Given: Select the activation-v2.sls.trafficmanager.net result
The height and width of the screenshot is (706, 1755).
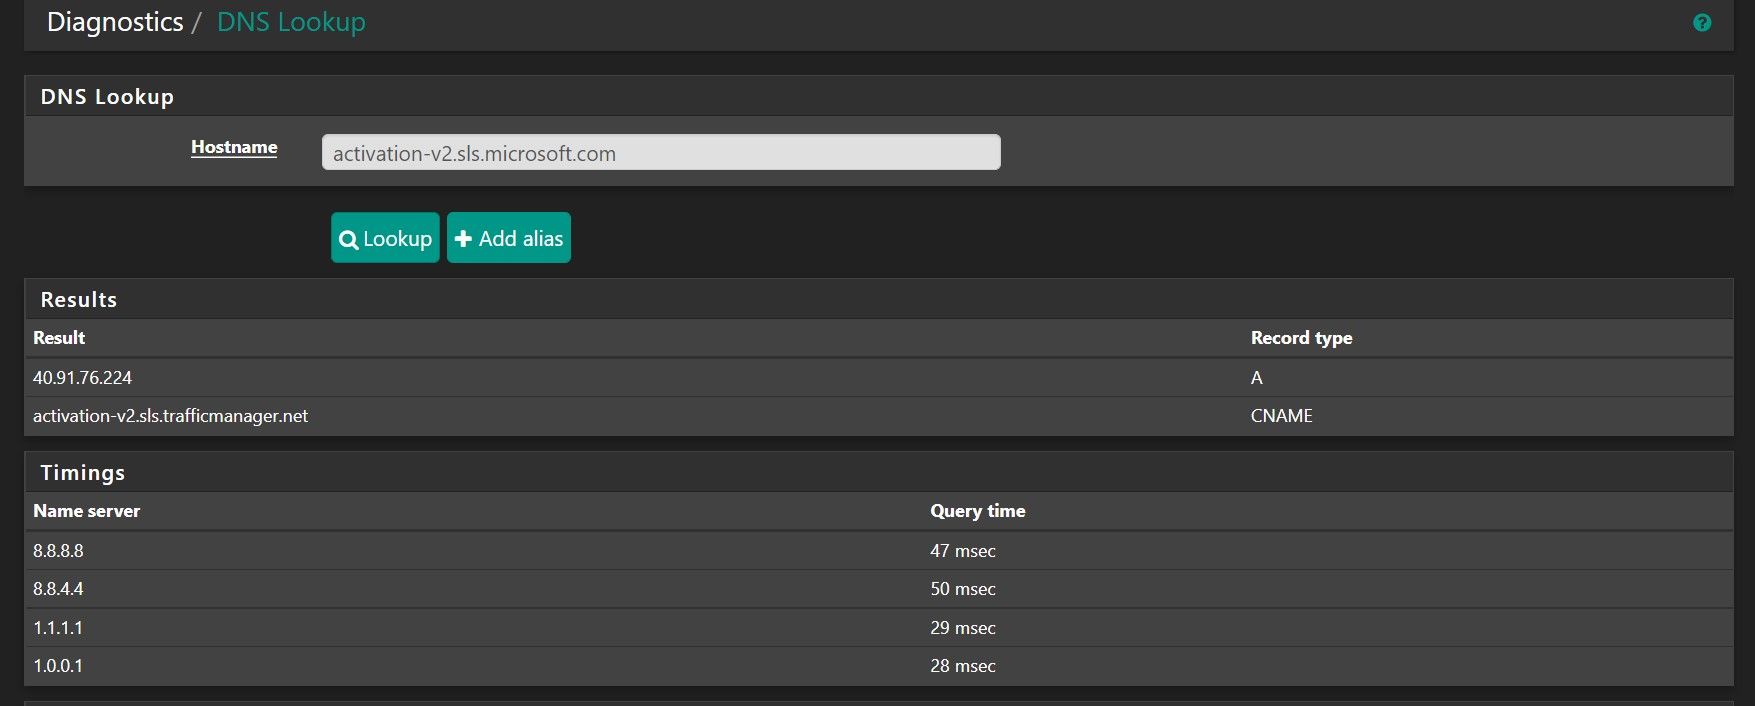Looking at the screenshot, I should tap(170, 416).
